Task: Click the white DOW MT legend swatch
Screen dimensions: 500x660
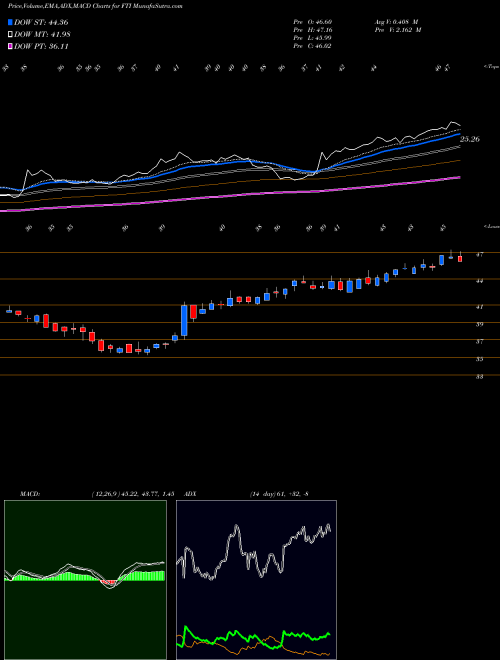Action: [x=11, y=34]
